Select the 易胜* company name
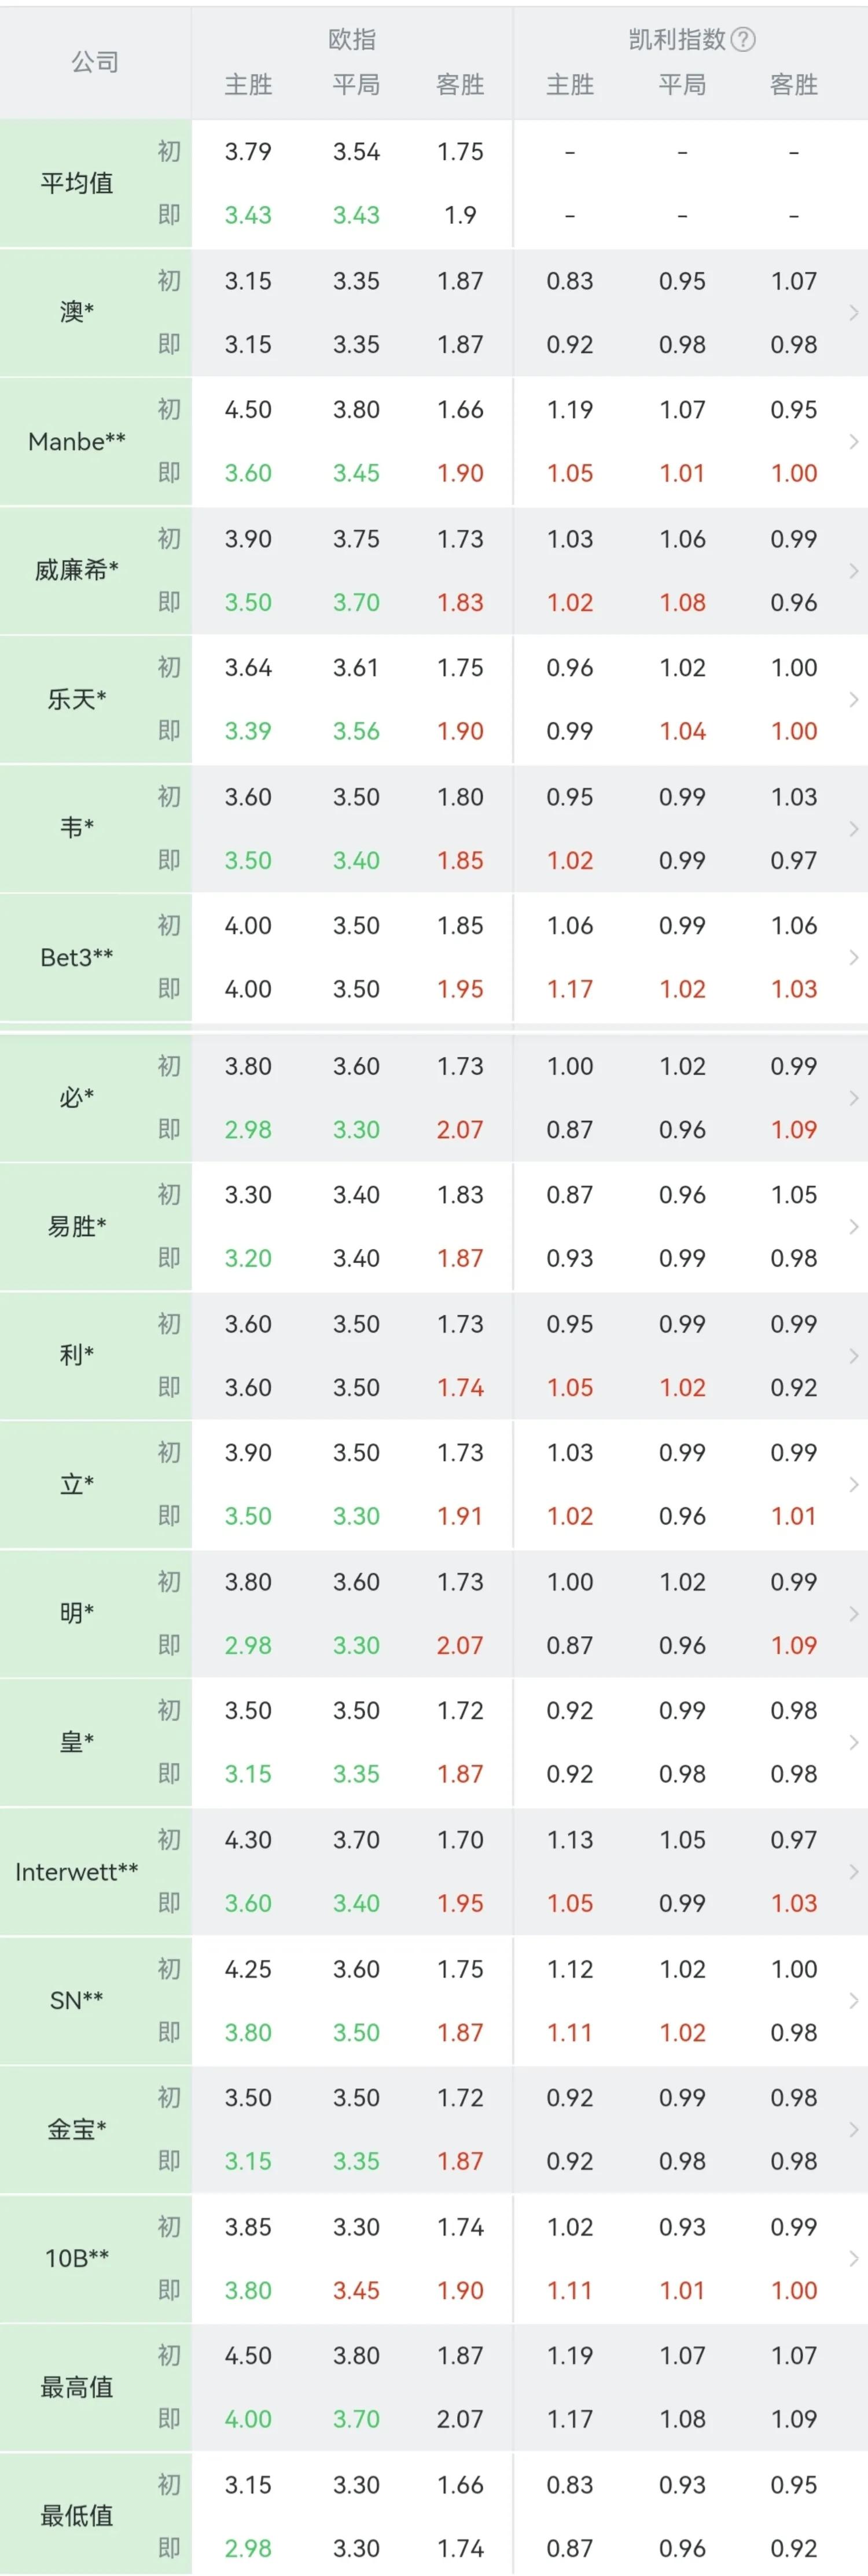This screenshot has height=2576, width=868. pos(77,1226)
